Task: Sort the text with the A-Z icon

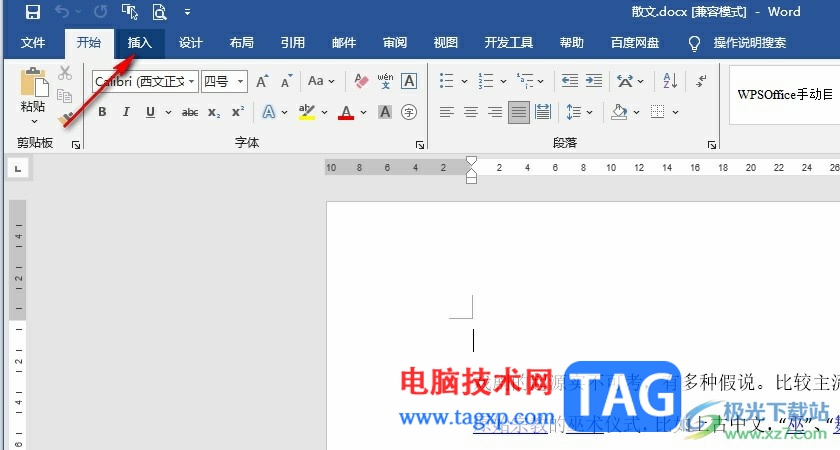Action: 670,81
